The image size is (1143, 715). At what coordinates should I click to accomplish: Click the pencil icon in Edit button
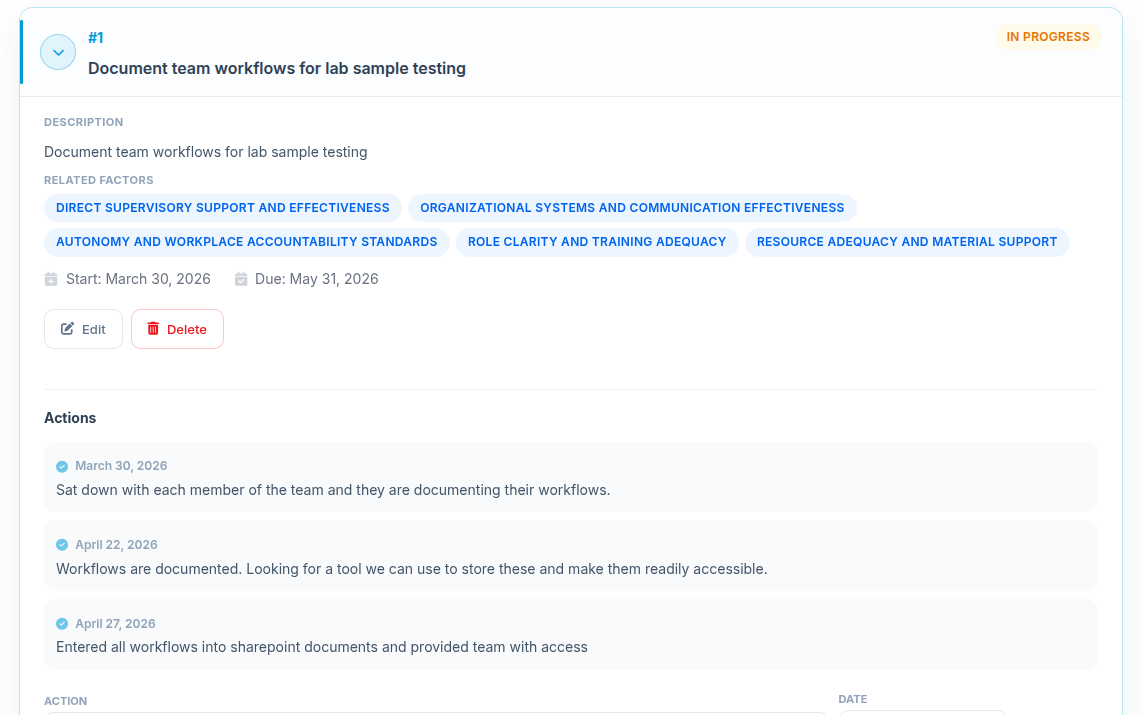point(67,329)
